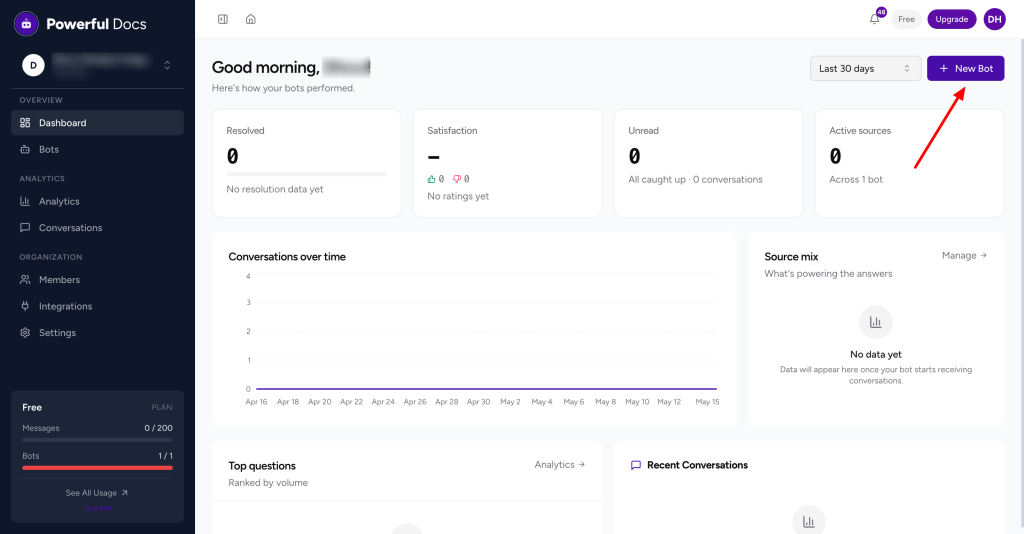Open the DH user avatar menu

pyautogui.click(x=995, y=19)
